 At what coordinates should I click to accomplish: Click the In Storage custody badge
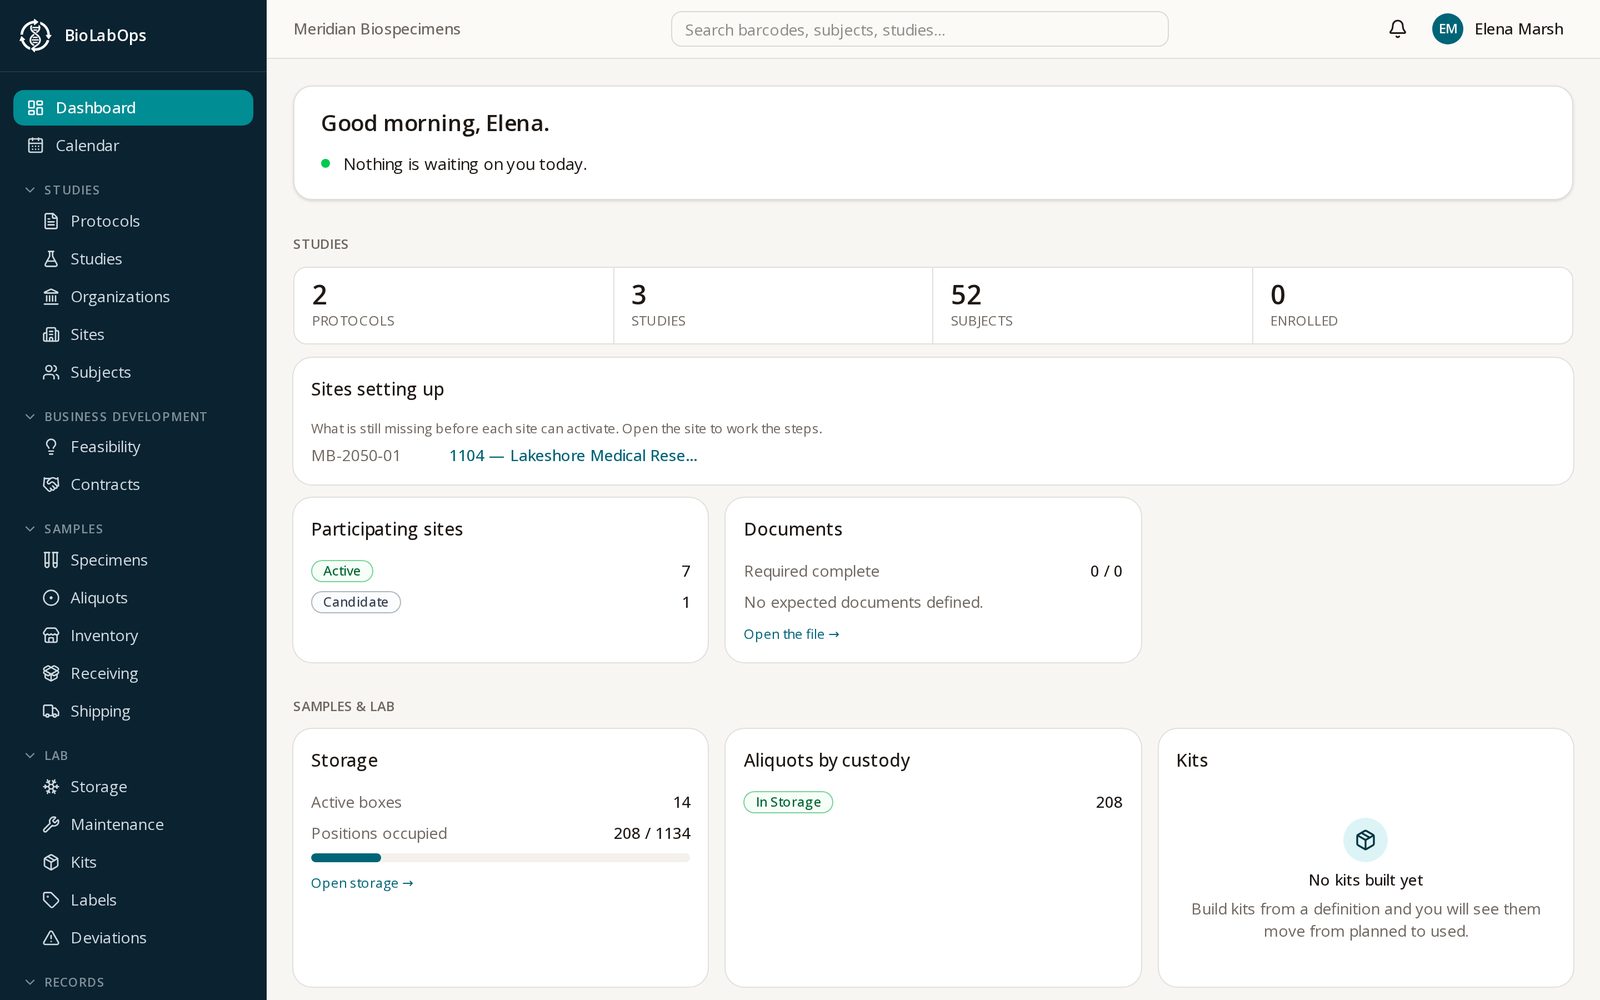(x=788, y=802)
